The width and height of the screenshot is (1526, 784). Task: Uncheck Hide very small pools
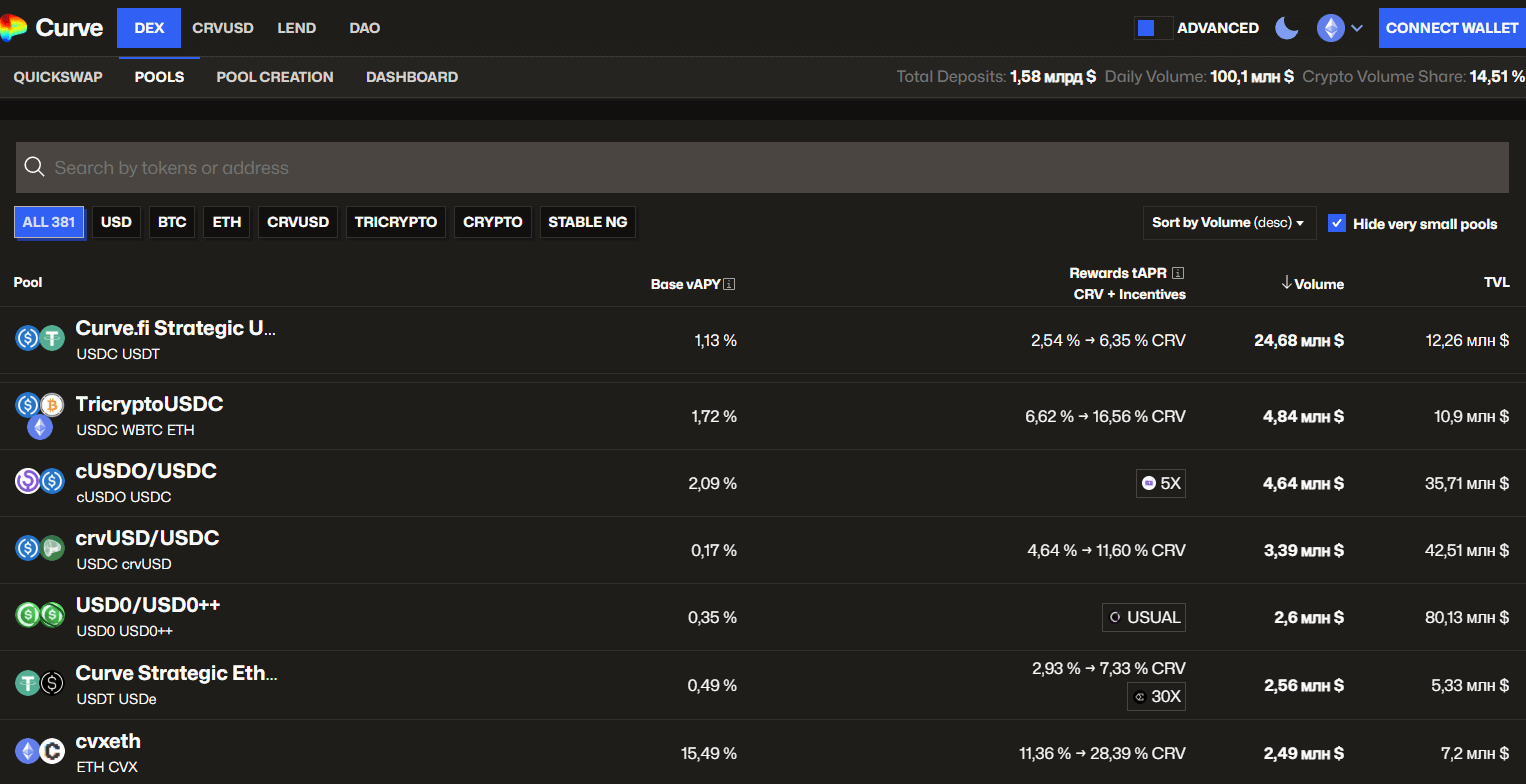[x=1336, y=223]
